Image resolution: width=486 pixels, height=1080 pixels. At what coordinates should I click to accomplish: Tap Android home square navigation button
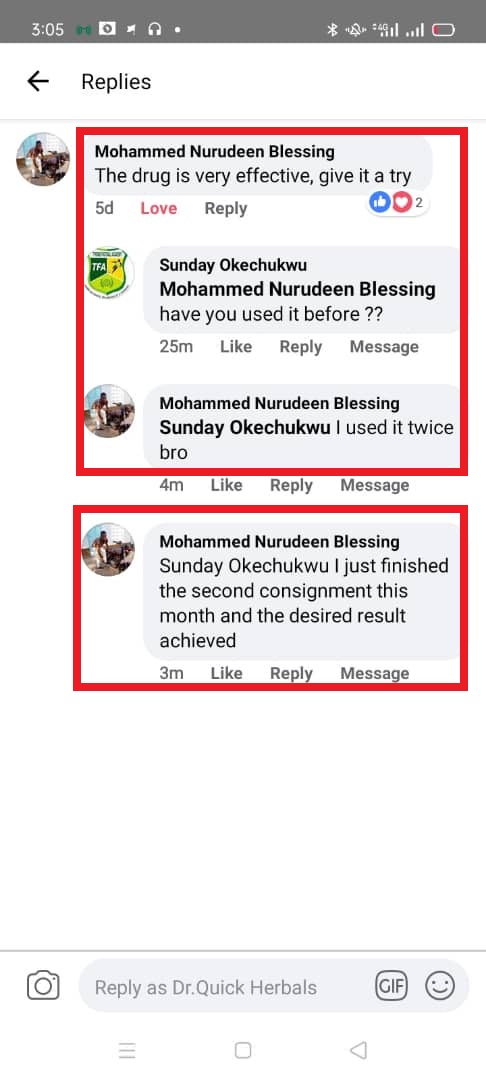click(x=243, y=1050)
